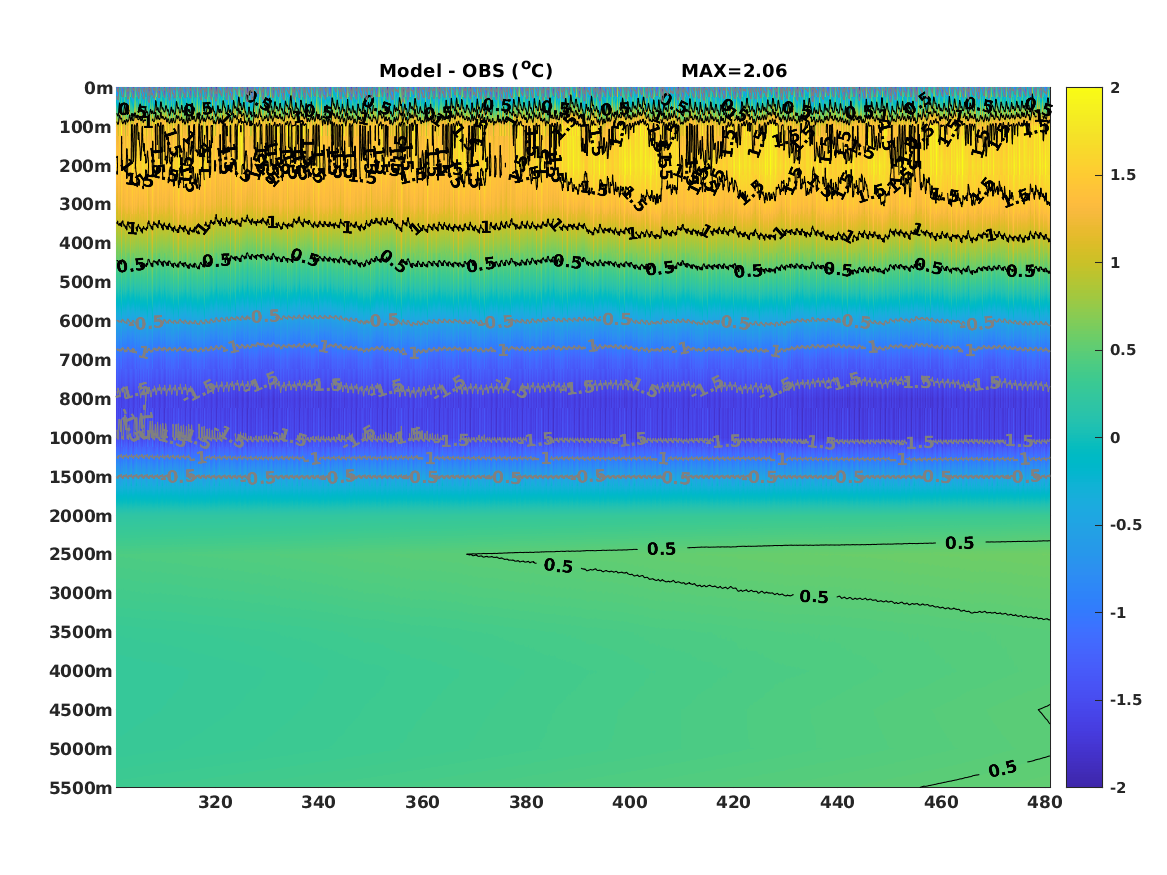Pick the colorbar tick label "1"
The height and width of the screenshot is (875, 1167).
click(1115, 263)
